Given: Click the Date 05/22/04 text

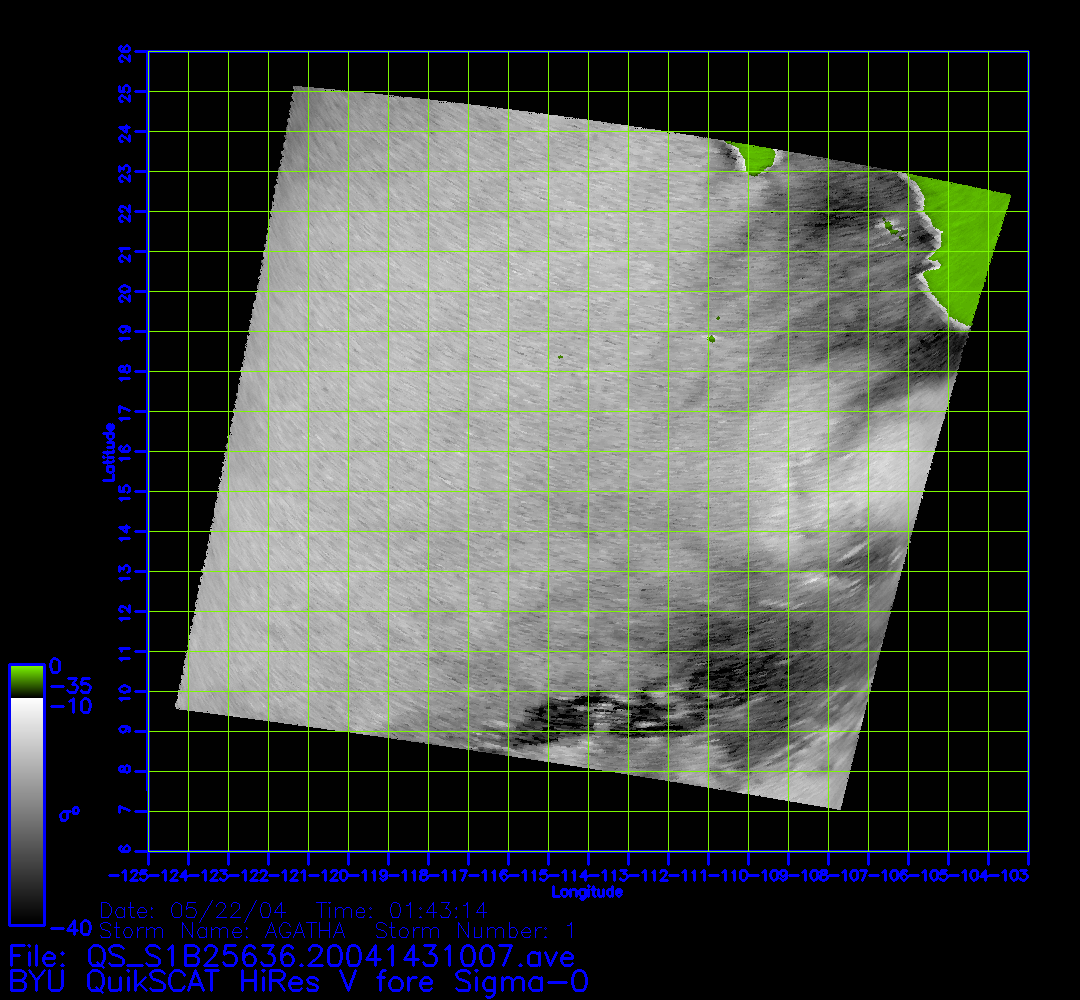Looking at the screenshot, I should pyautogui.click(x=194, y=910).
